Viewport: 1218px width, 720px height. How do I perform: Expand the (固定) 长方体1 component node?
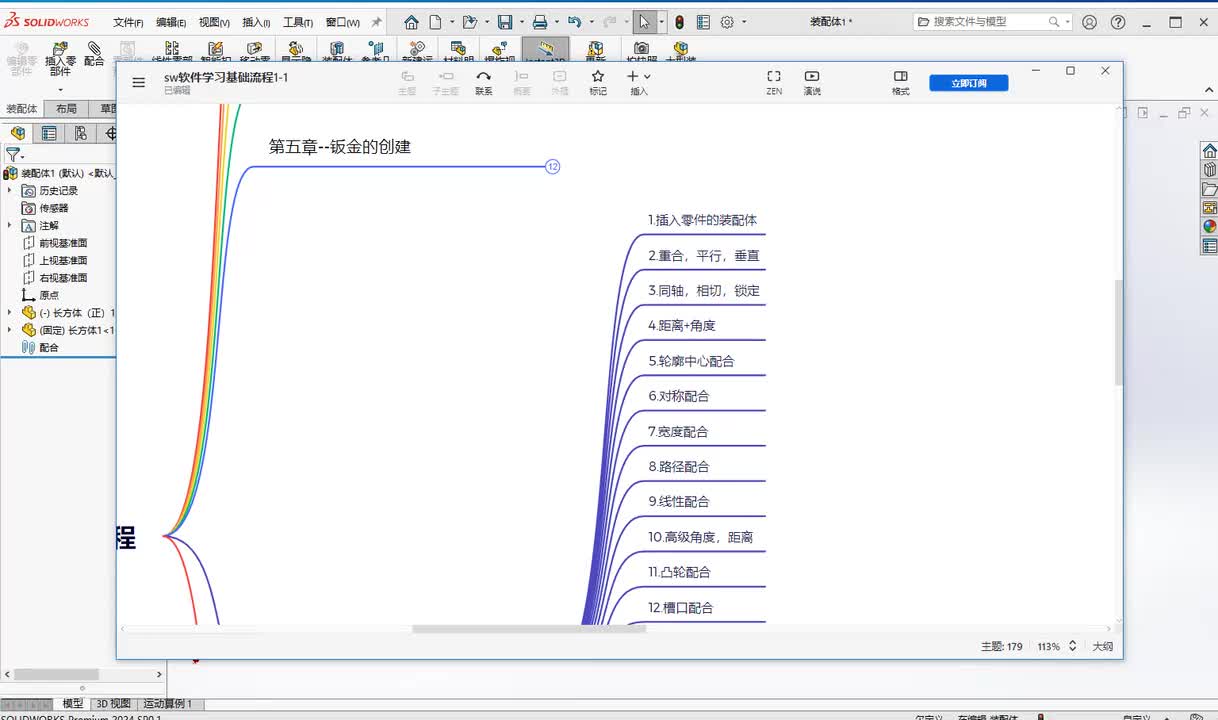[x=9, y=330]
